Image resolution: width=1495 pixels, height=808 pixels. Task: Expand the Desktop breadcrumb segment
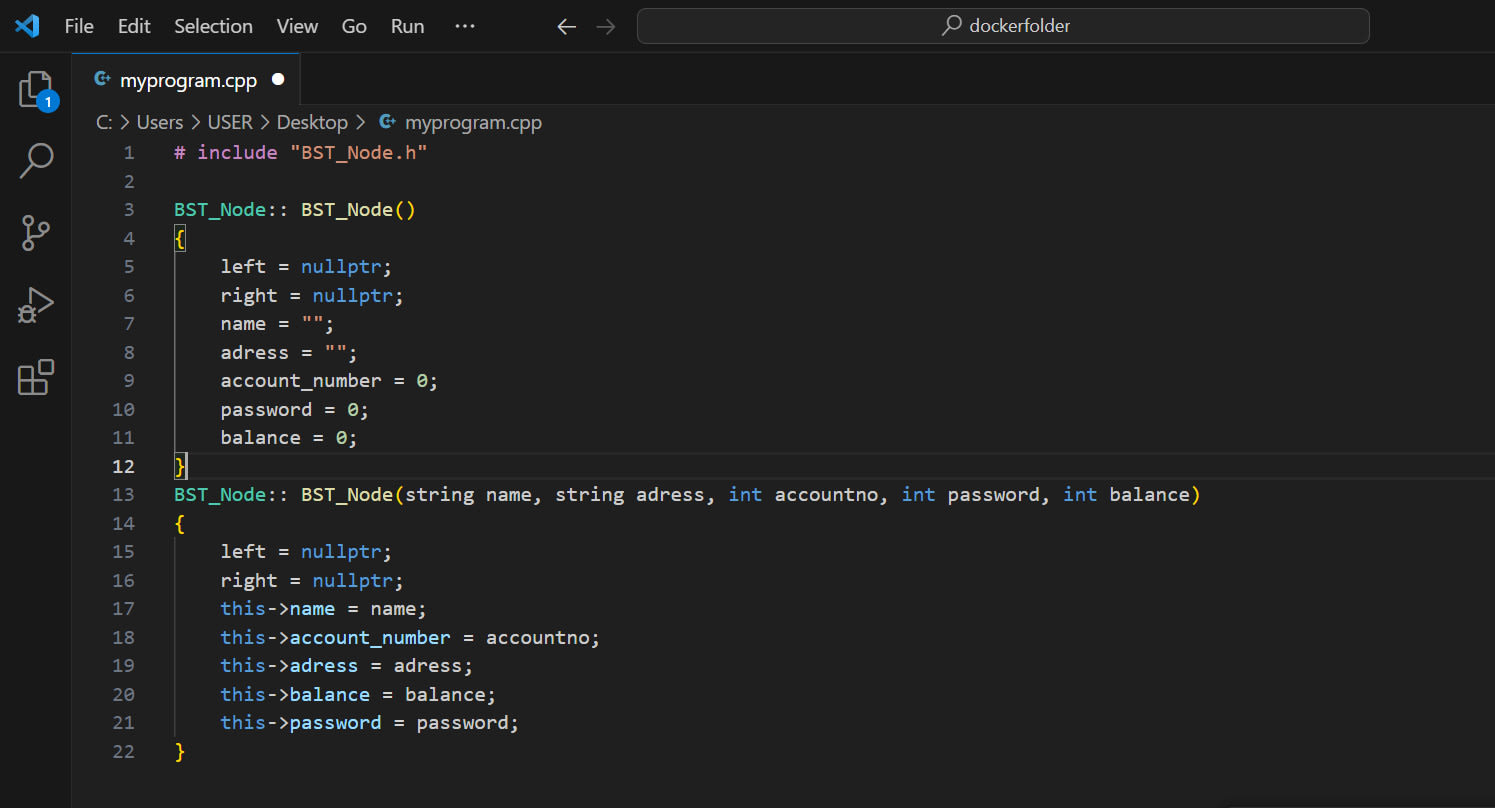point(312,123)
